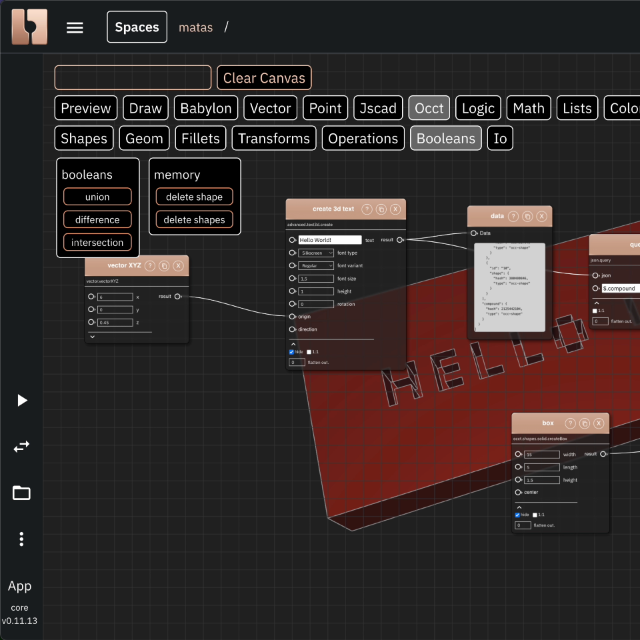Click the union boolean button

coord(97,197)
